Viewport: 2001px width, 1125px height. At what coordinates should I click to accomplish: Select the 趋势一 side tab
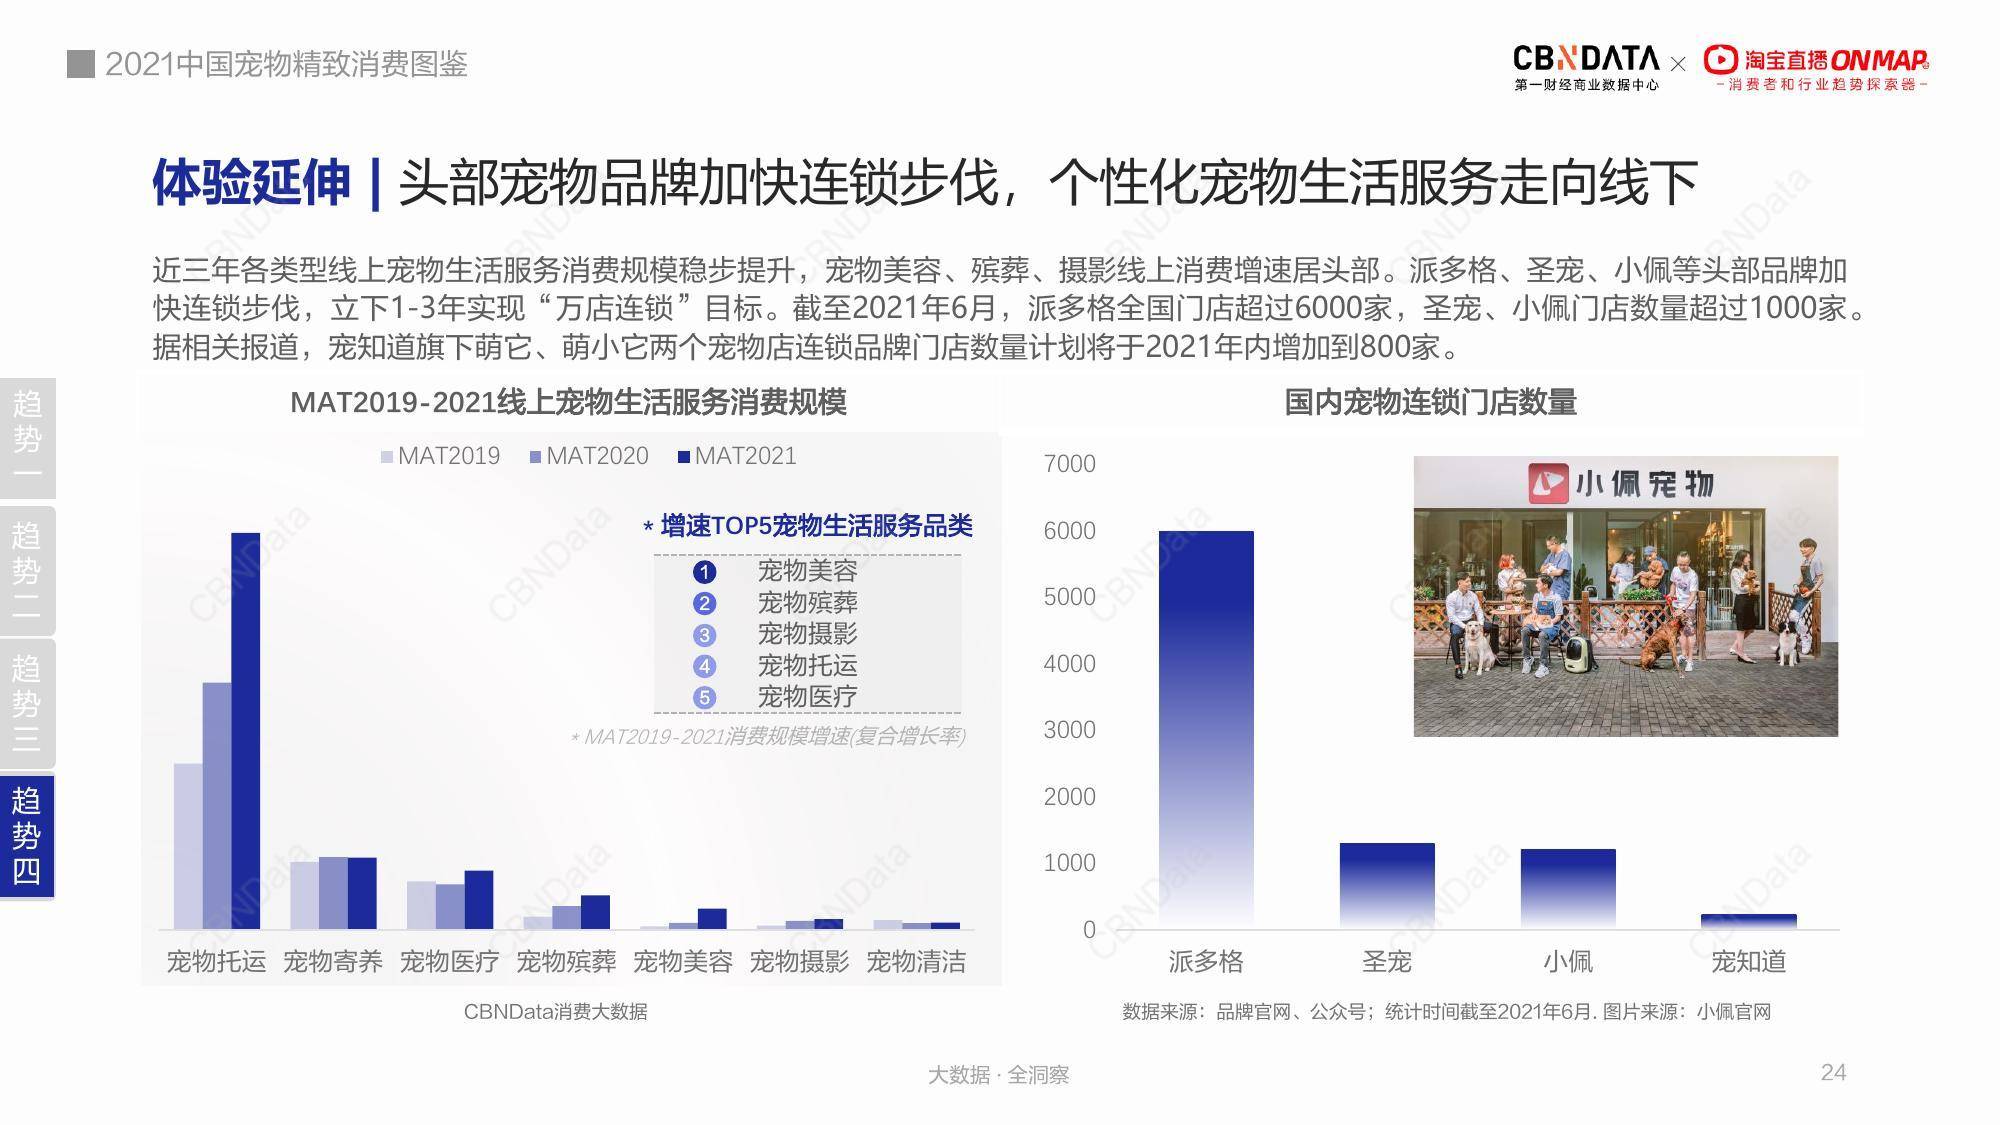pyautogui.click(x=27, y=438)
